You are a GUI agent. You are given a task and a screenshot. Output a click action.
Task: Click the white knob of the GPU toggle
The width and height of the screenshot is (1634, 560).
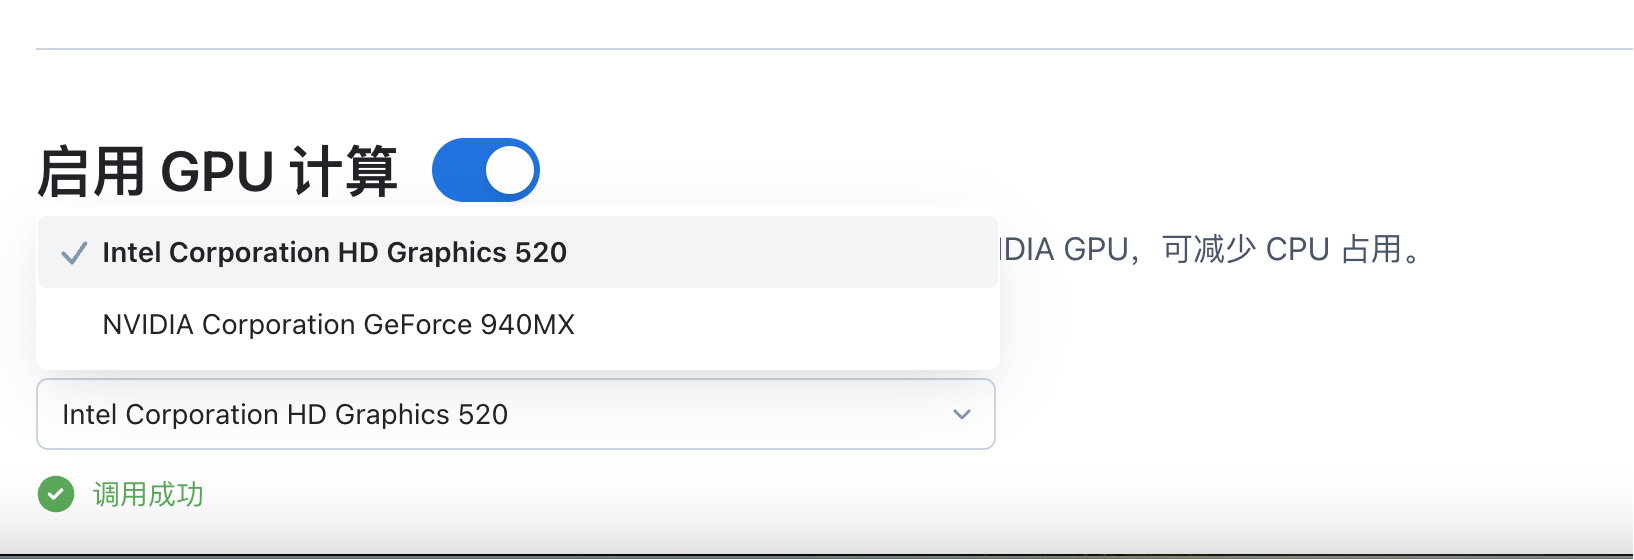510,170
